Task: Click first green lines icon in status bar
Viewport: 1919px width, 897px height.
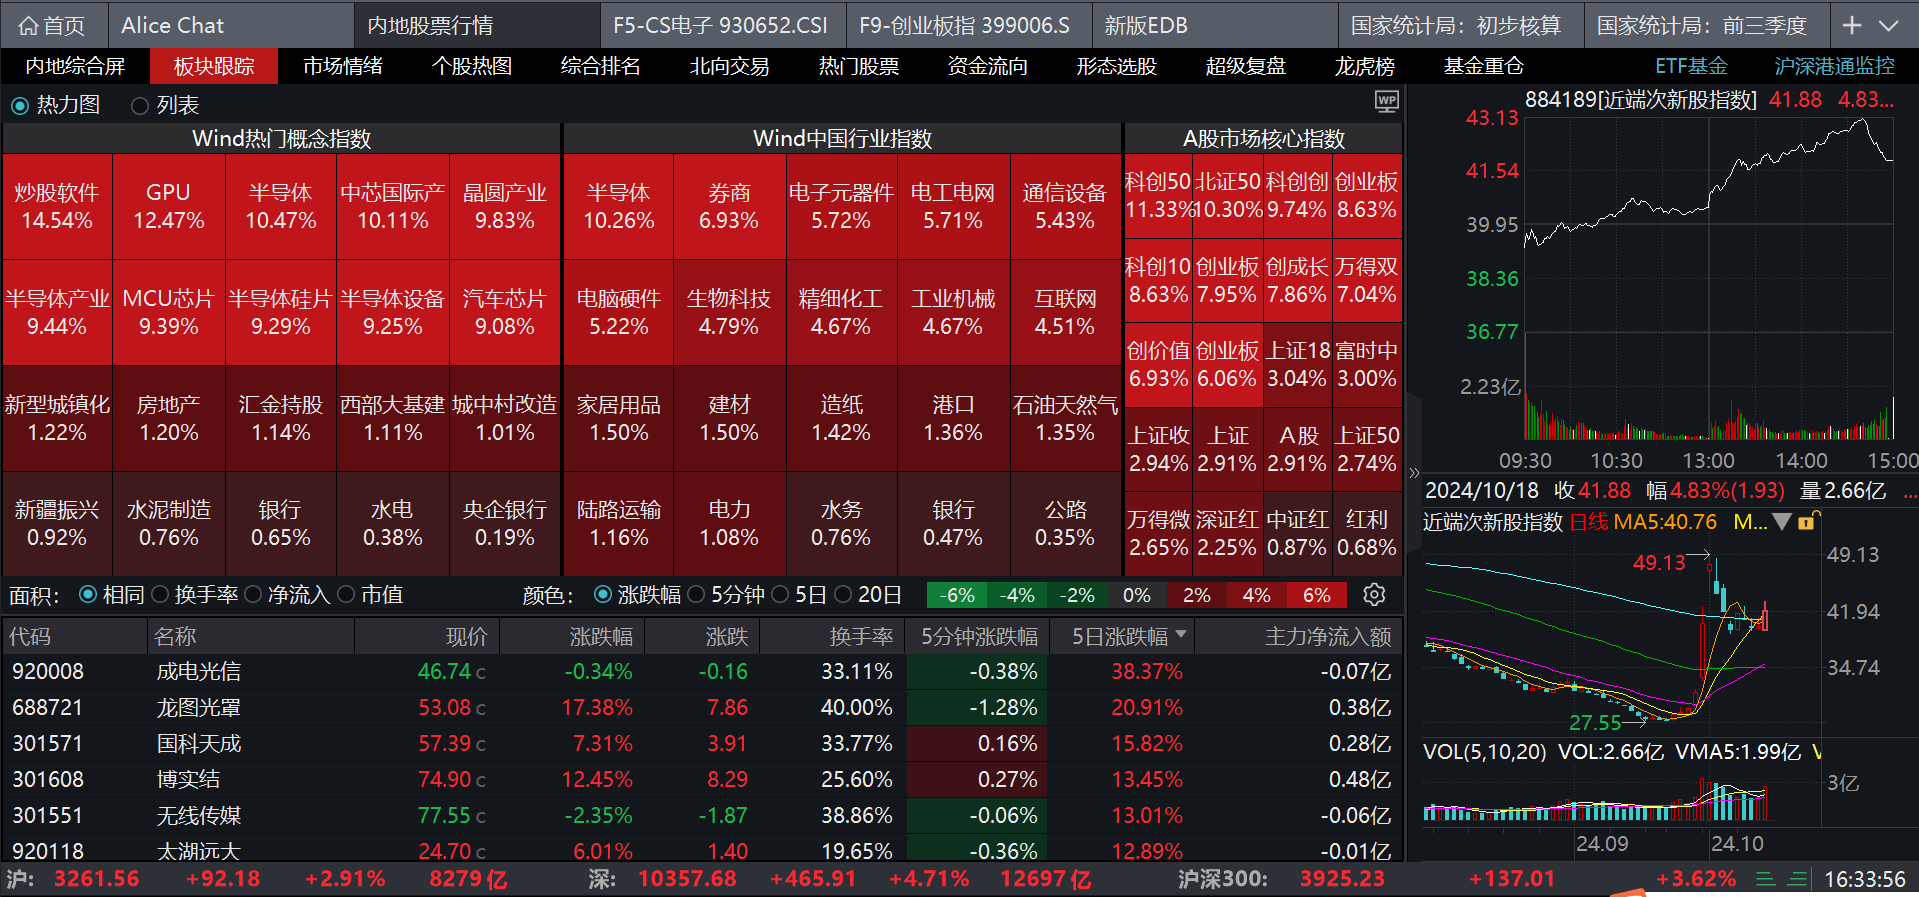Action: tap(1766, 879)
